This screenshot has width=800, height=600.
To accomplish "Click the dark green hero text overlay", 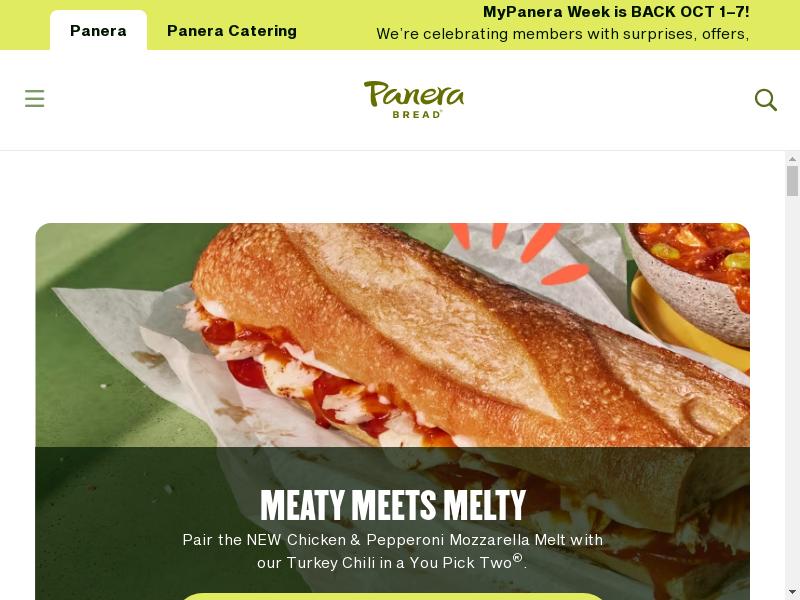I will coord(392,523).
